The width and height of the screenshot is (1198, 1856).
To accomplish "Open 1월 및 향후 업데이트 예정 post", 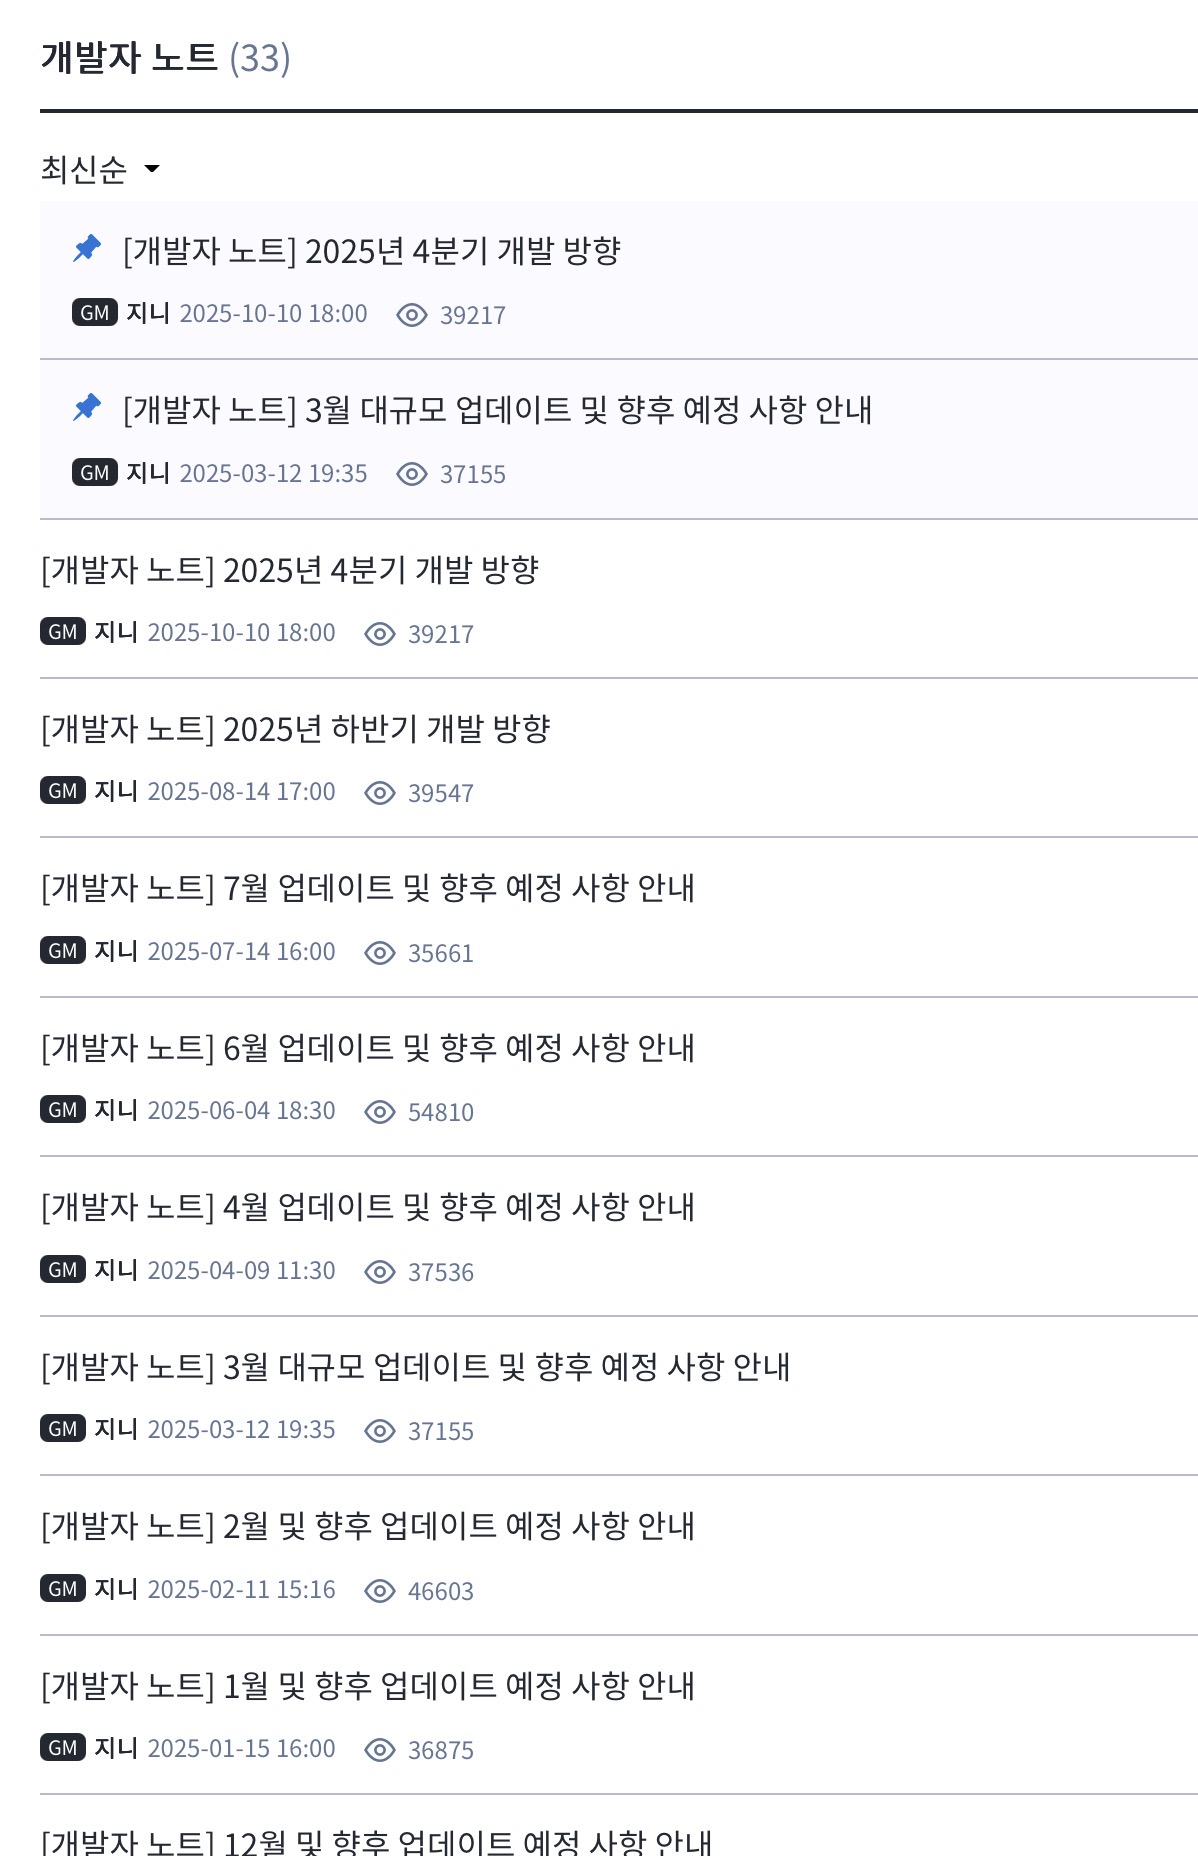I will pyautogui.click(x=367, y=1686).
